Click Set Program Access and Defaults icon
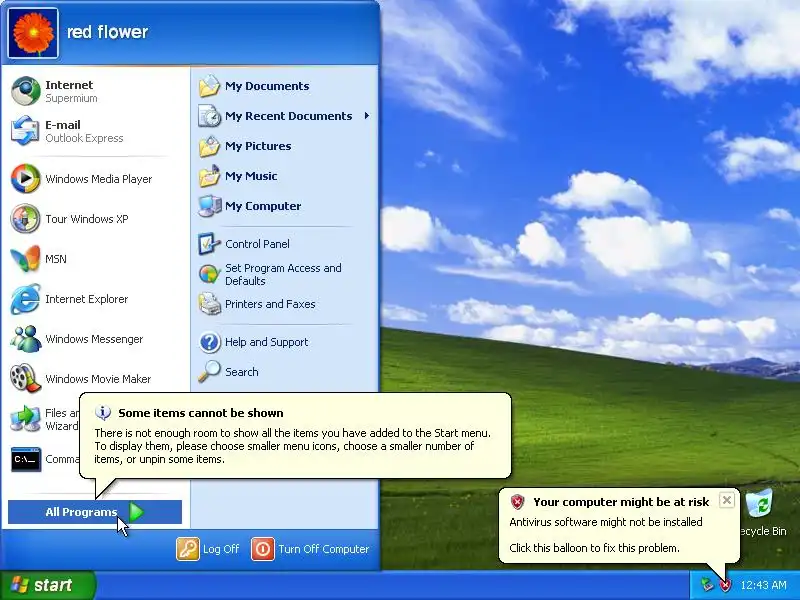Image resolution: width=800 pixels, height=600 pixels. tap(209, 274)
